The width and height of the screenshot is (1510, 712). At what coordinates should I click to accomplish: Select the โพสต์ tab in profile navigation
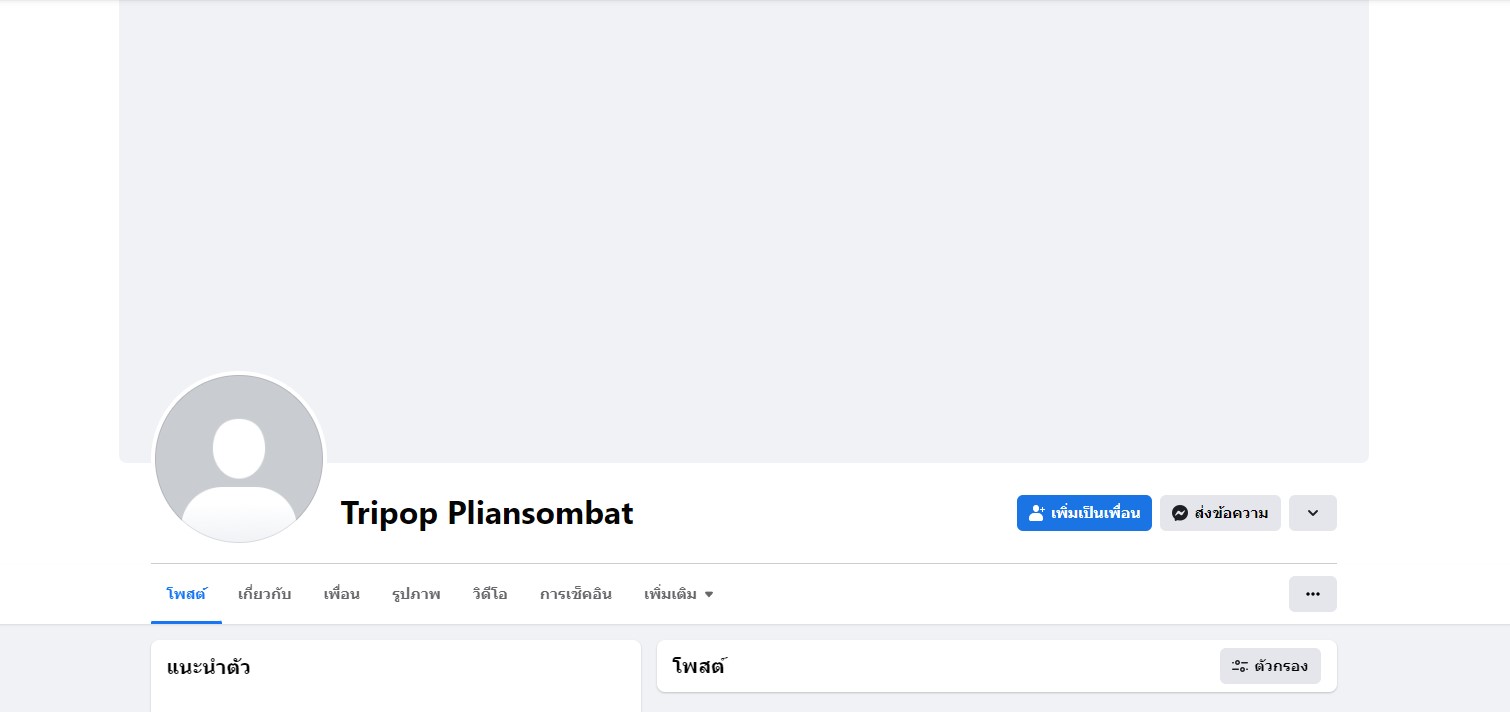[x=186, y=594]
